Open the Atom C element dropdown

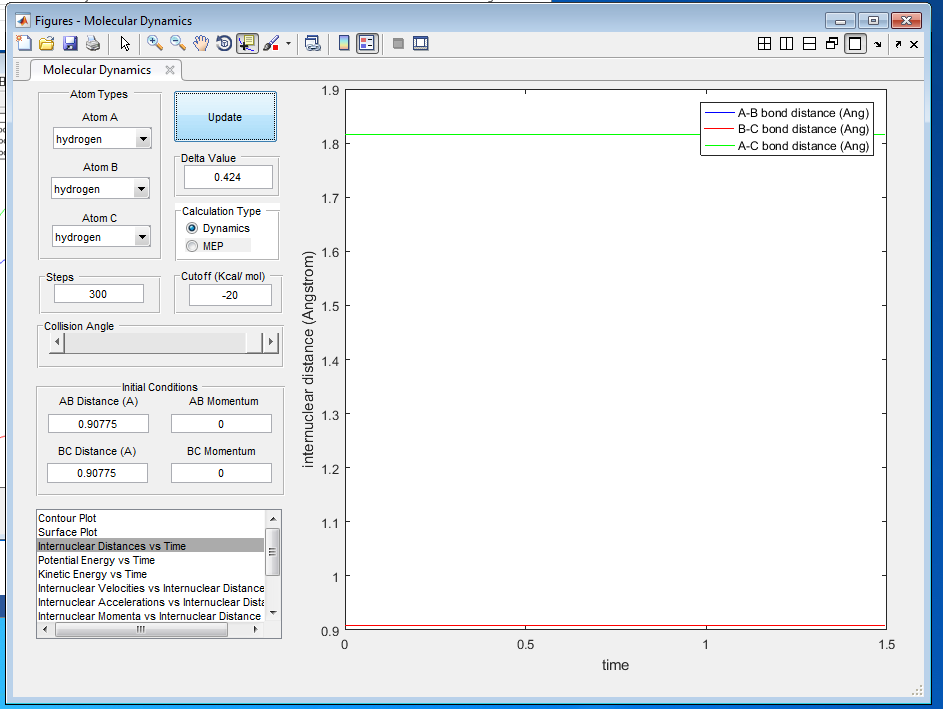point(141,237)
